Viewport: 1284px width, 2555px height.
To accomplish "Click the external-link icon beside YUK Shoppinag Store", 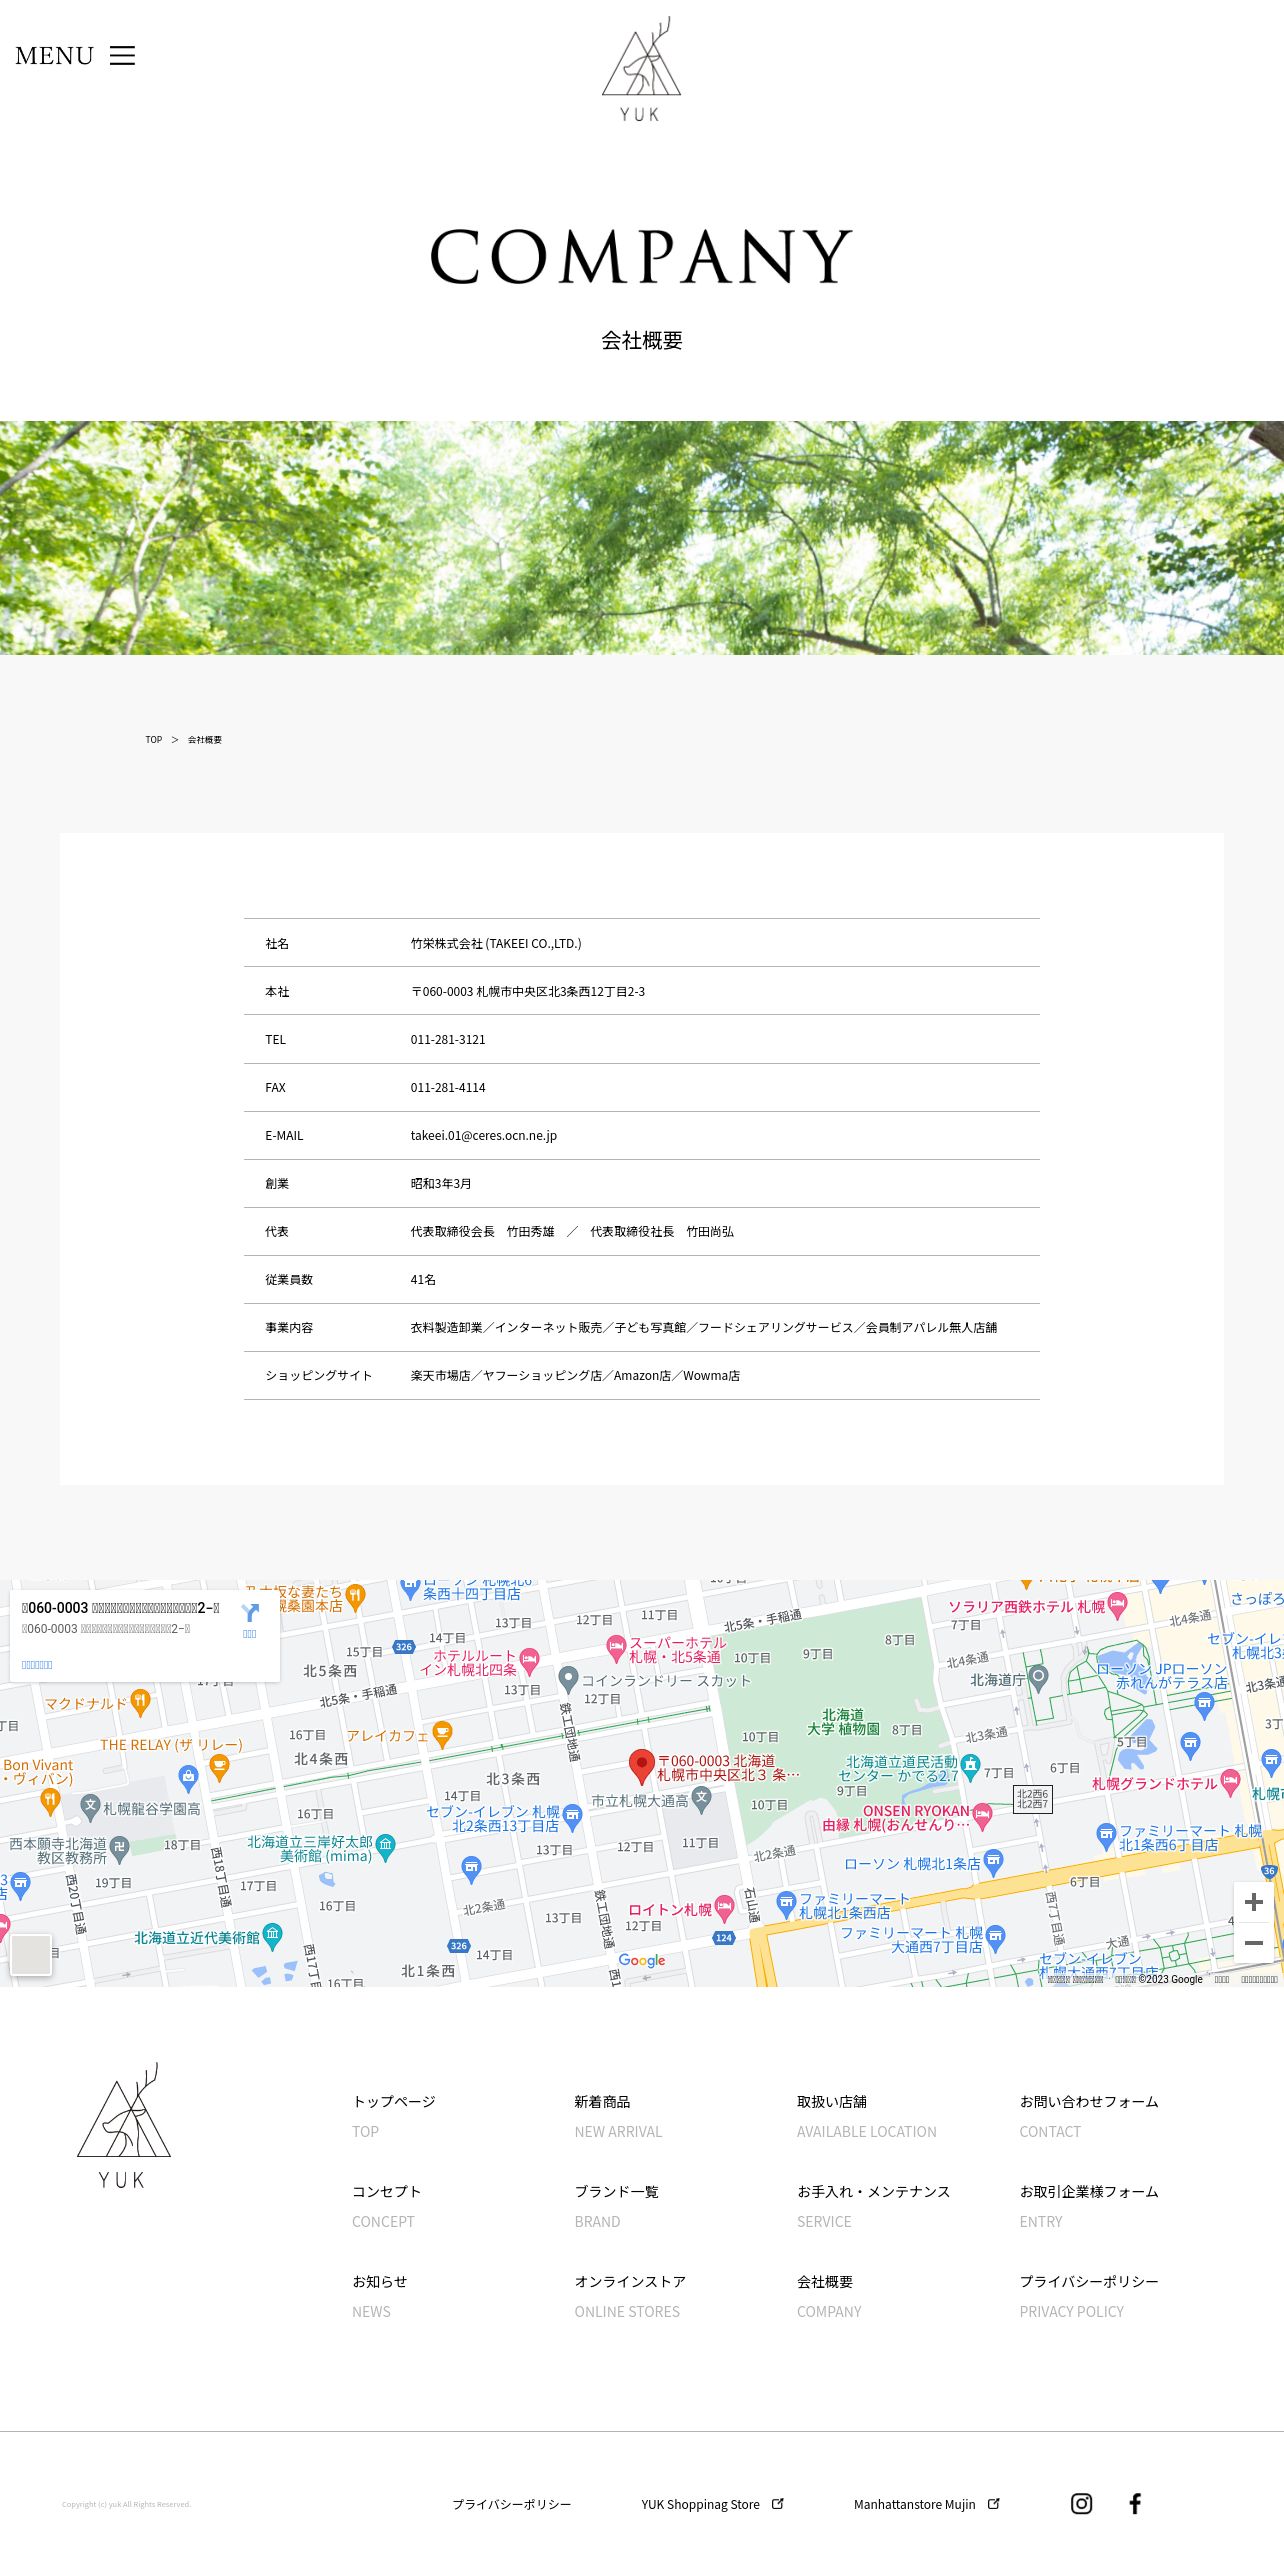I will point(777,2503).
